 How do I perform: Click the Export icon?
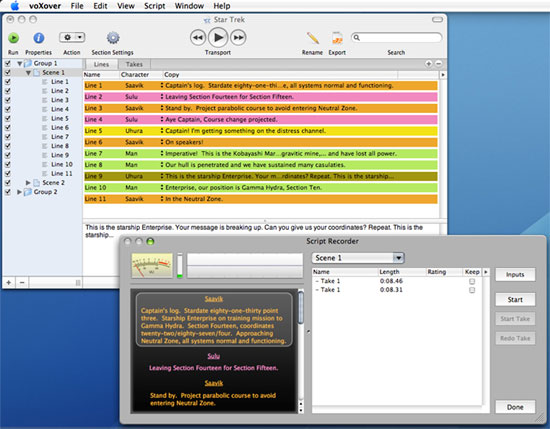tap(337, 38)
